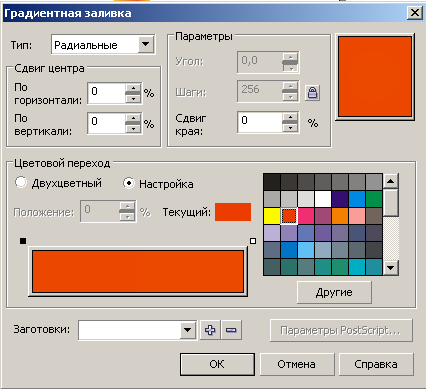Remove a preset with the minus icon
Viewport: 426px width, 389px height.
231,330
